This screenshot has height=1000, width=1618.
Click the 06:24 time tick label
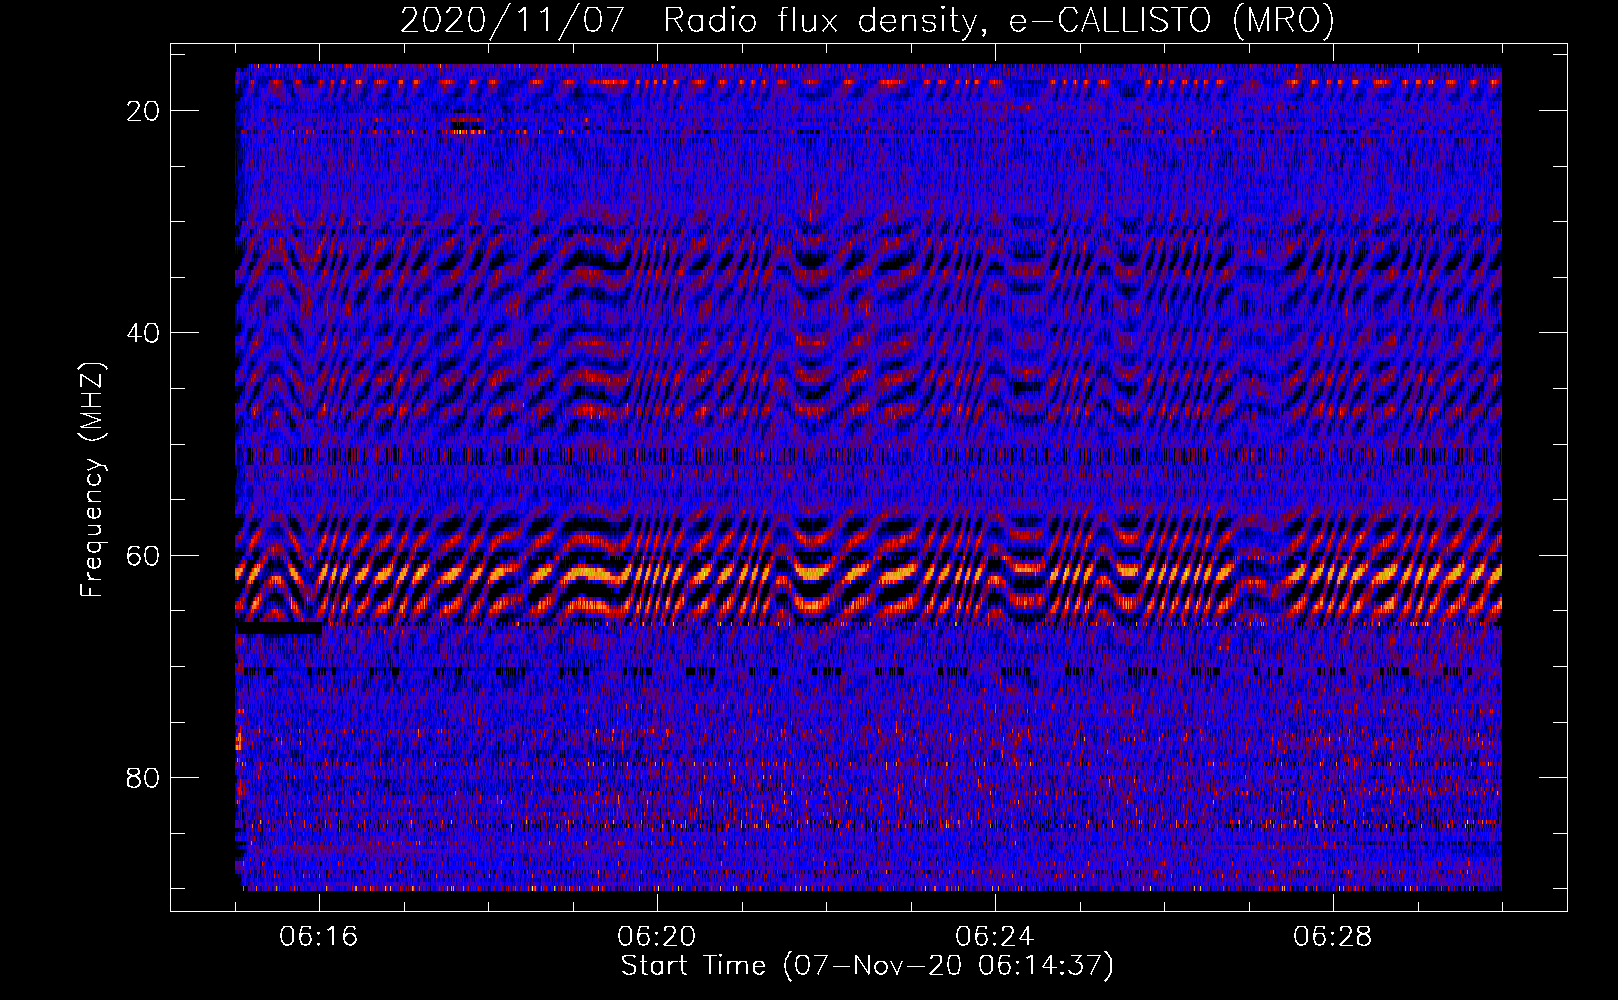tap(995, 937)
